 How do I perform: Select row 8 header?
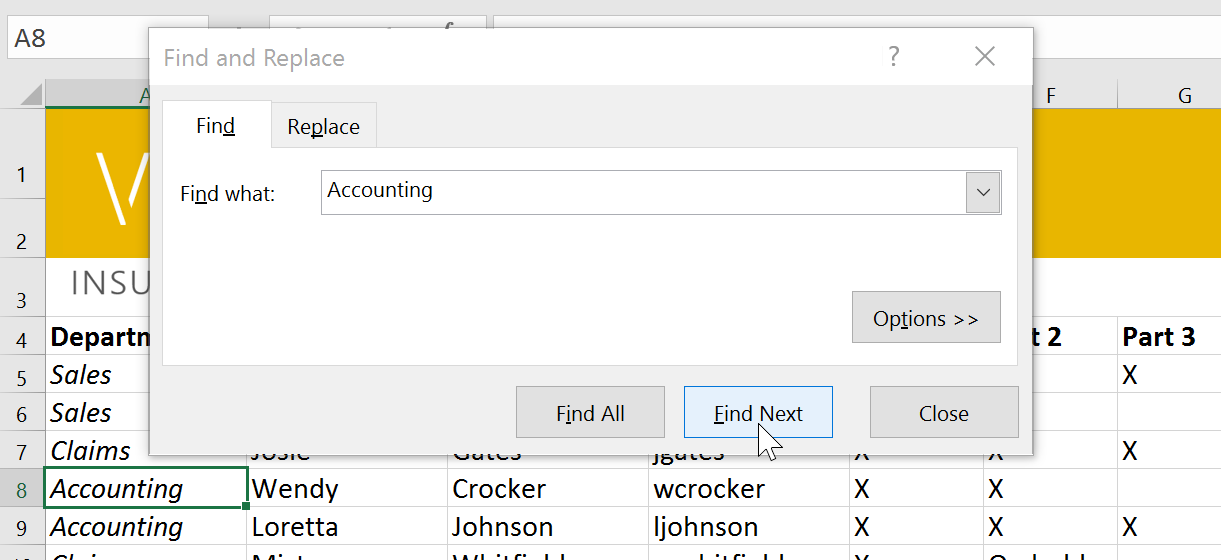point(22,489)
